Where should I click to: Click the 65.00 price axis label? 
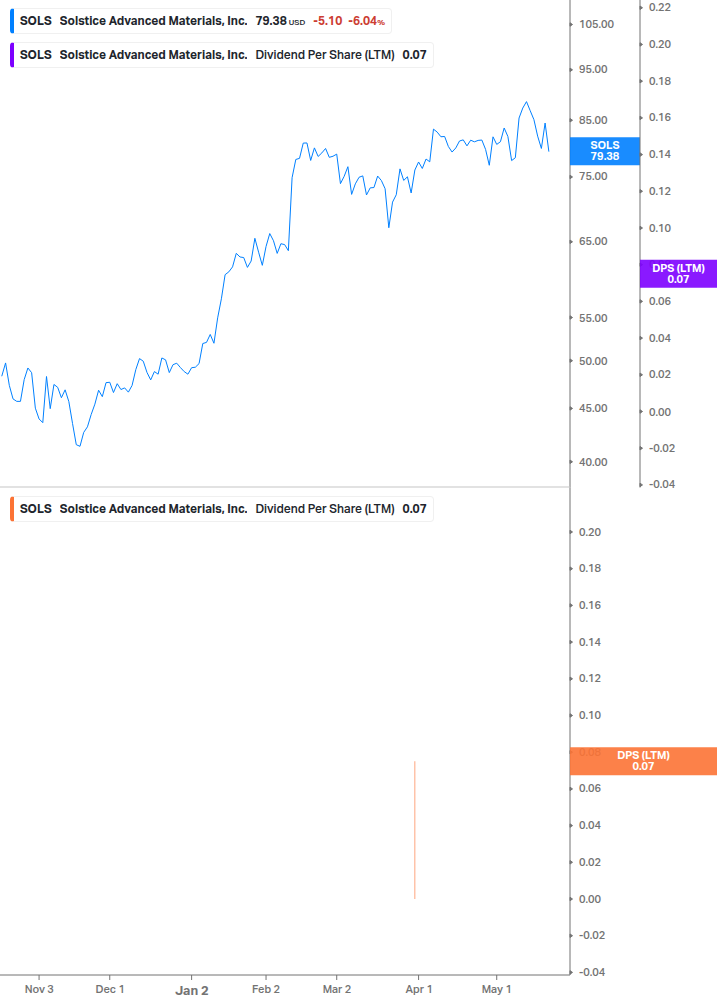pos(593,242)
